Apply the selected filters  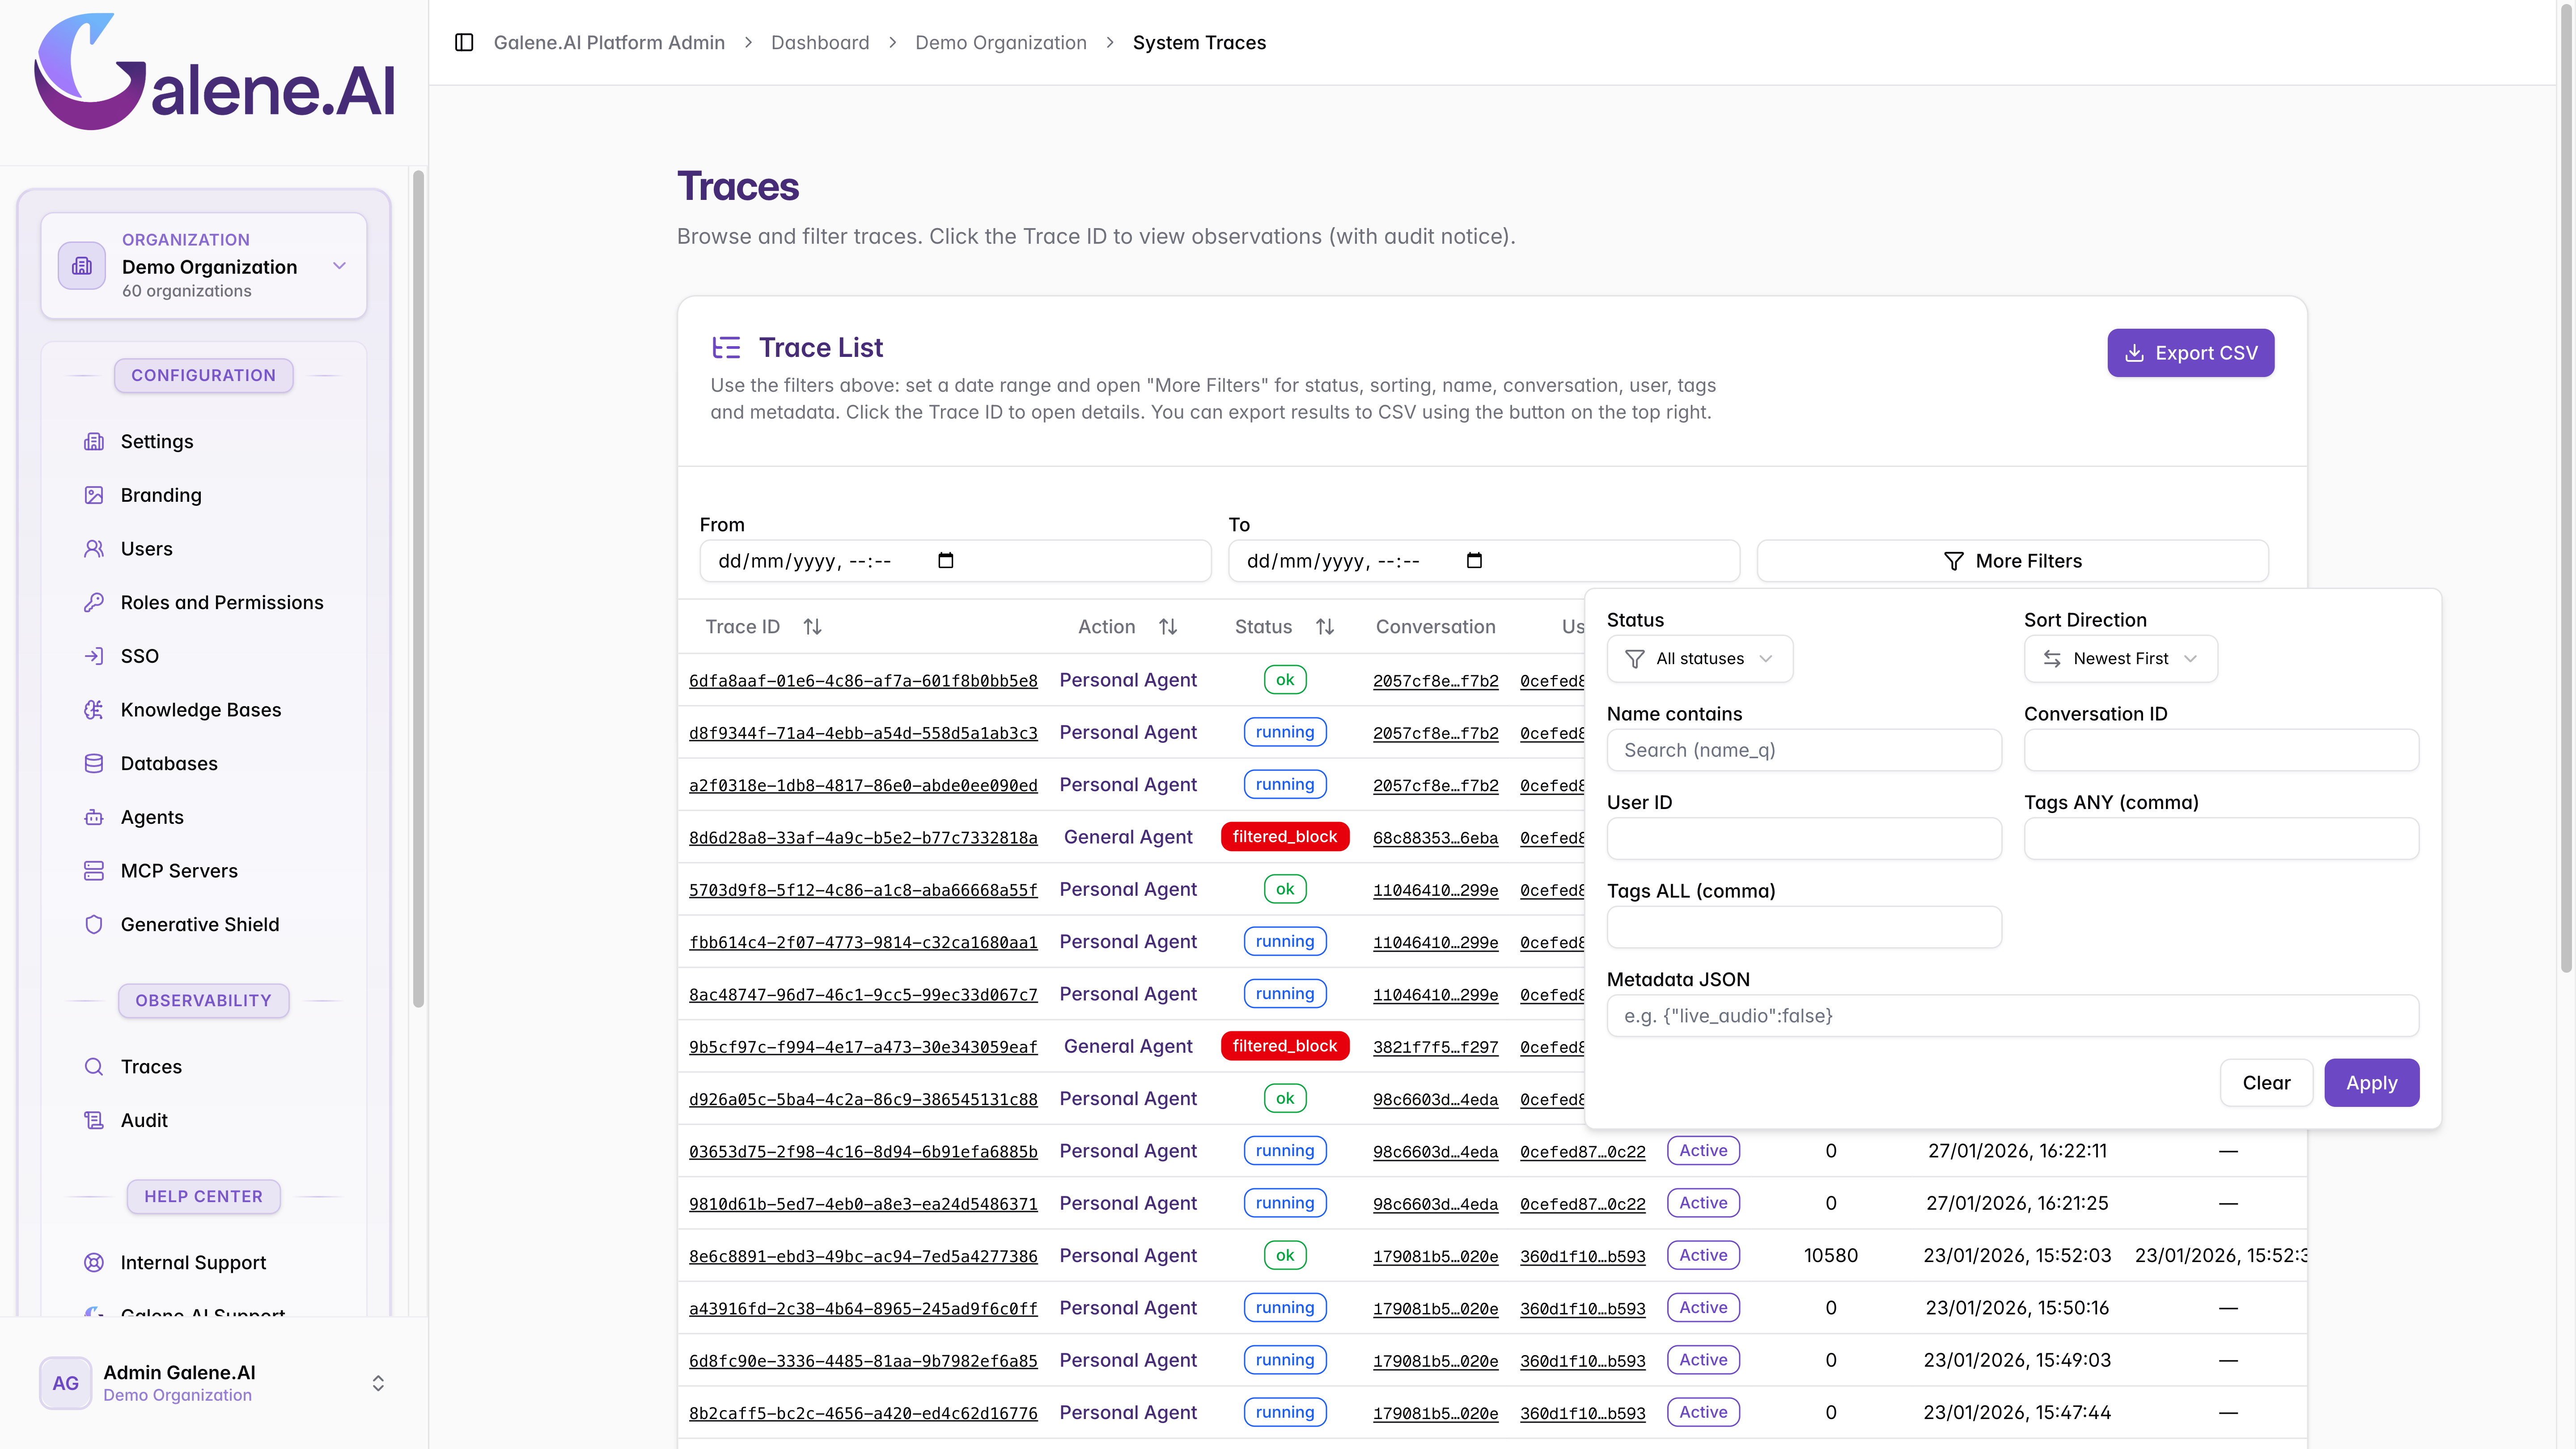[x=2372, y=1083]
